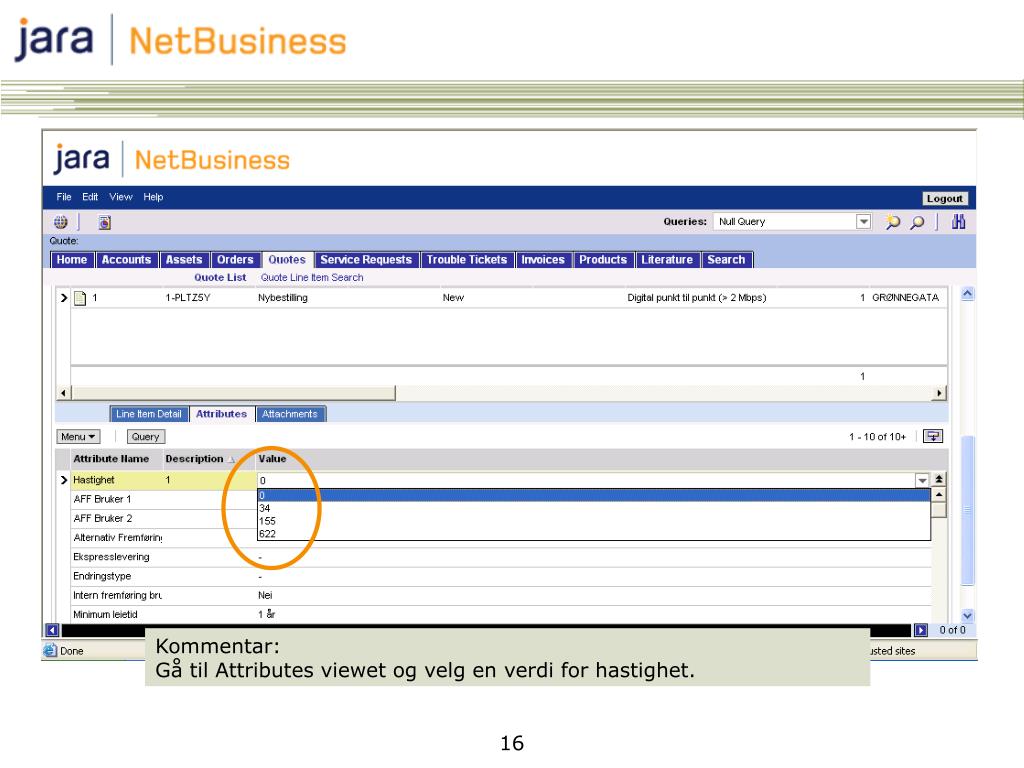This screenshot has width=1024, height=768.
Task: Switch to the Search tab
Action: (726, 260)
